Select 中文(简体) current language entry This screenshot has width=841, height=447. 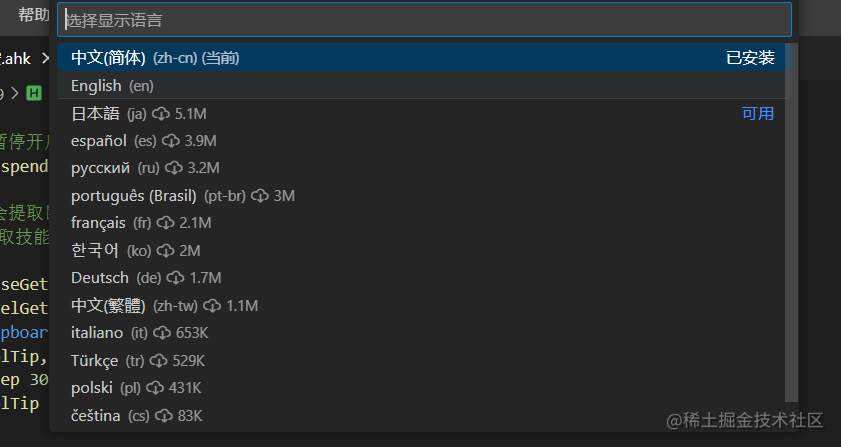click(x=155, y=58)
